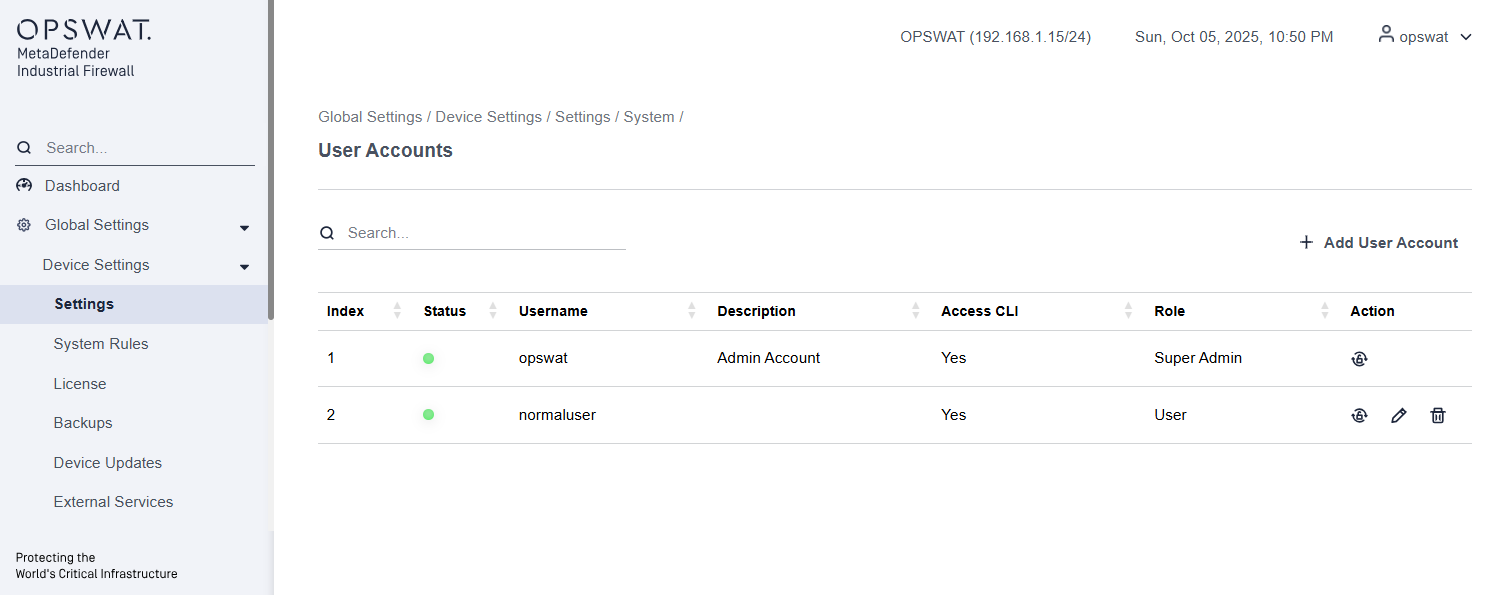The image size is (1486, 595).
Task: Click the sidebar vertical scrollbar
Action: [270, 160]
